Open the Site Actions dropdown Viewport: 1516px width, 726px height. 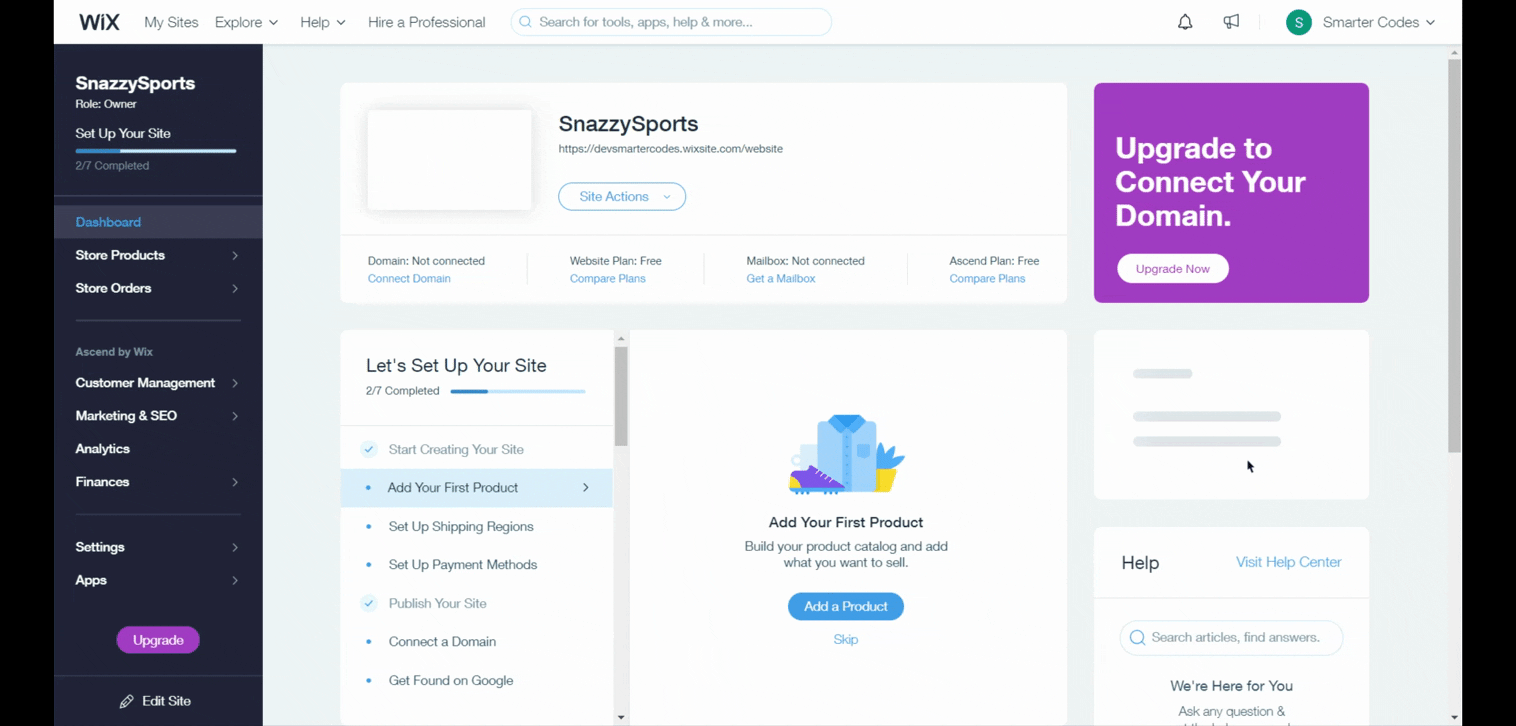(x=622, y=197)
